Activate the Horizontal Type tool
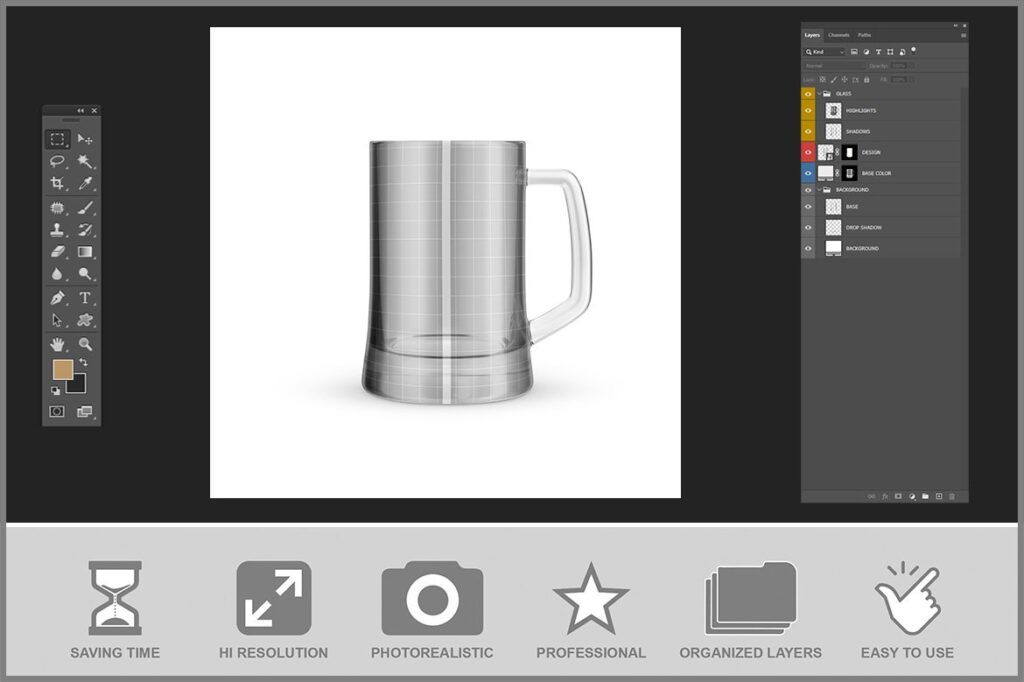The width and height of the screenshot is (1024, 682). [85, 298]
